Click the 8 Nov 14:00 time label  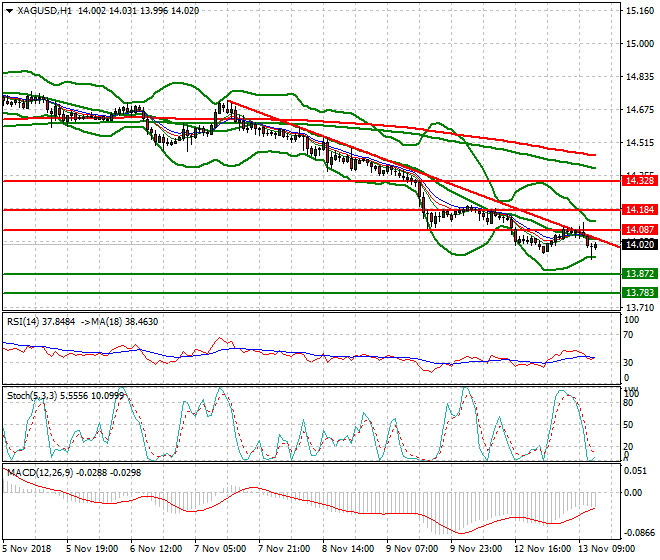click(348, 549)
